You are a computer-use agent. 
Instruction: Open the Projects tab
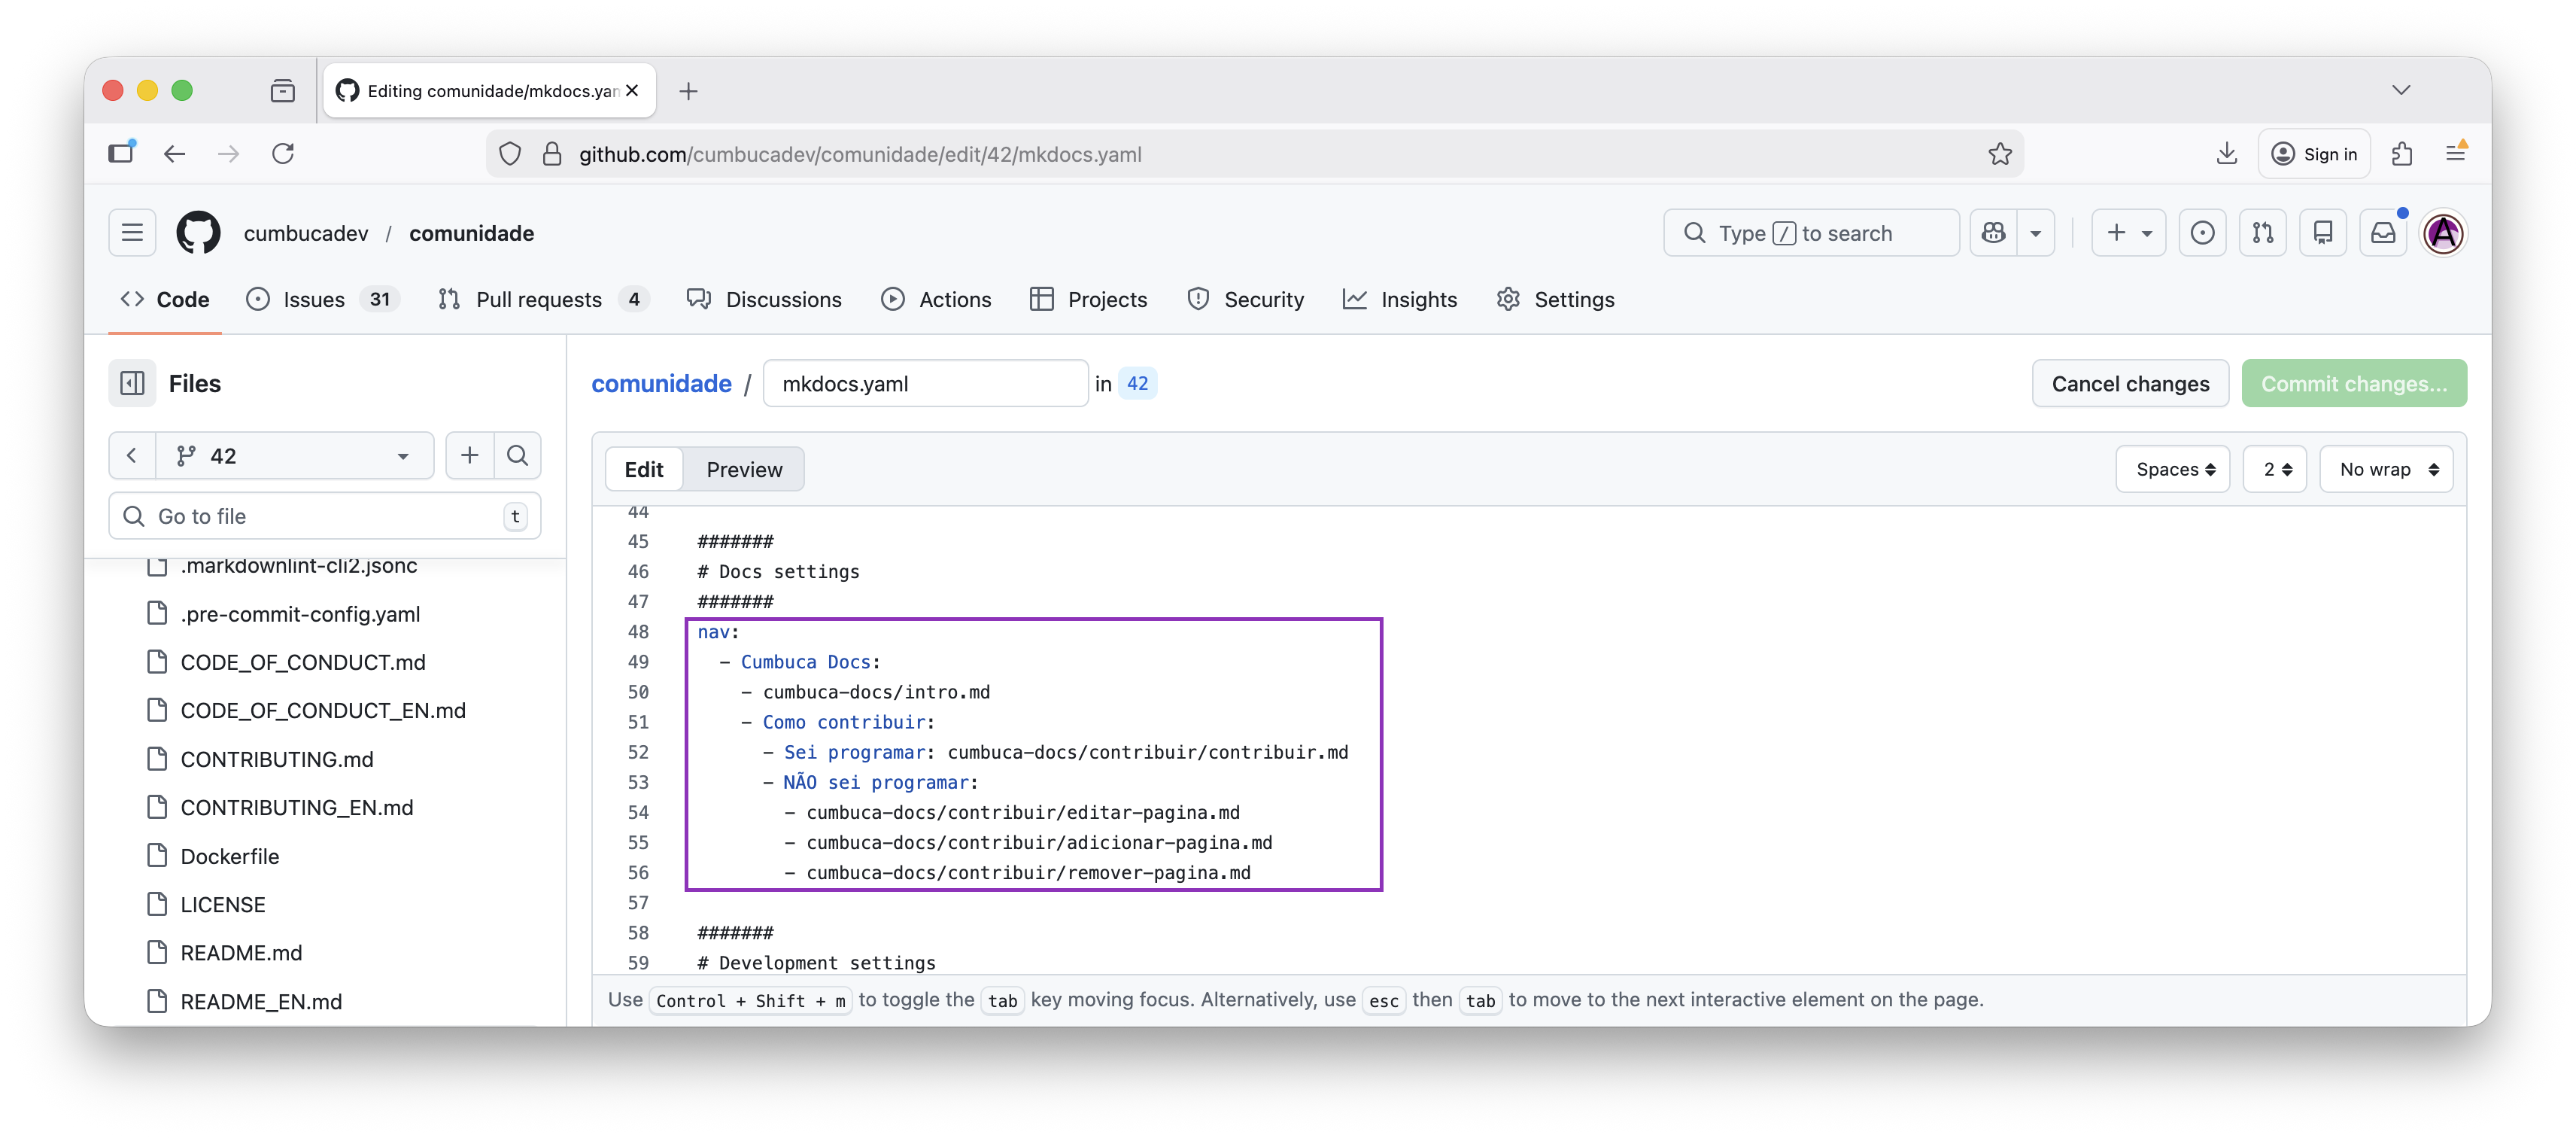(1089, 299)
